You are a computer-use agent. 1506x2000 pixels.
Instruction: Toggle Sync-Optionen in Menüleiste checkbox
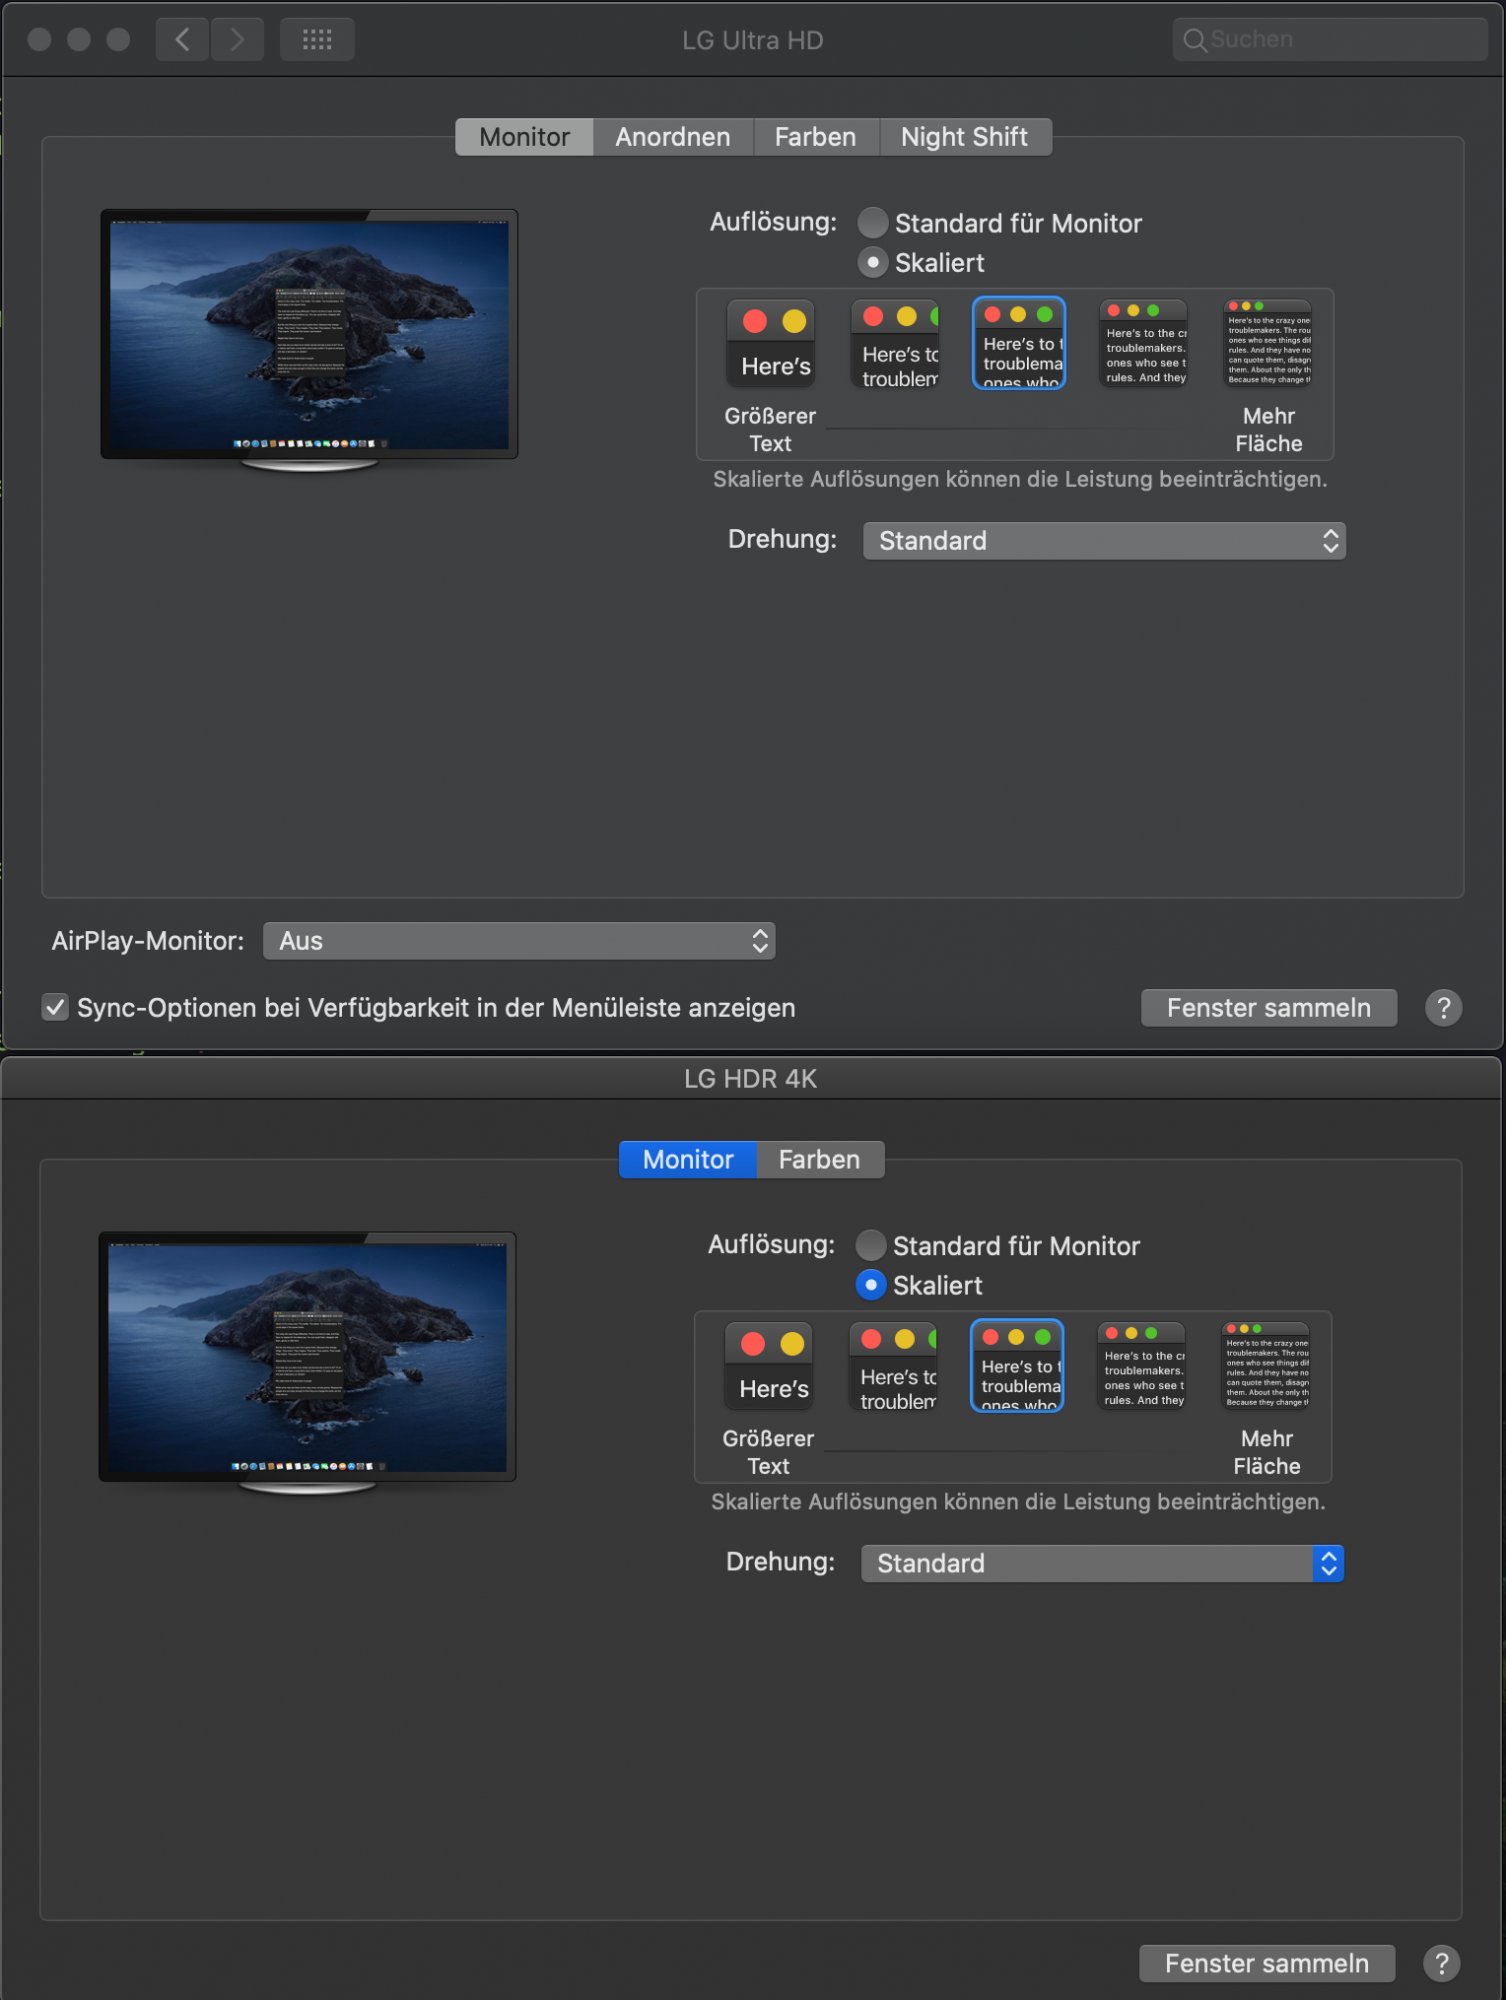(56, 1007)
